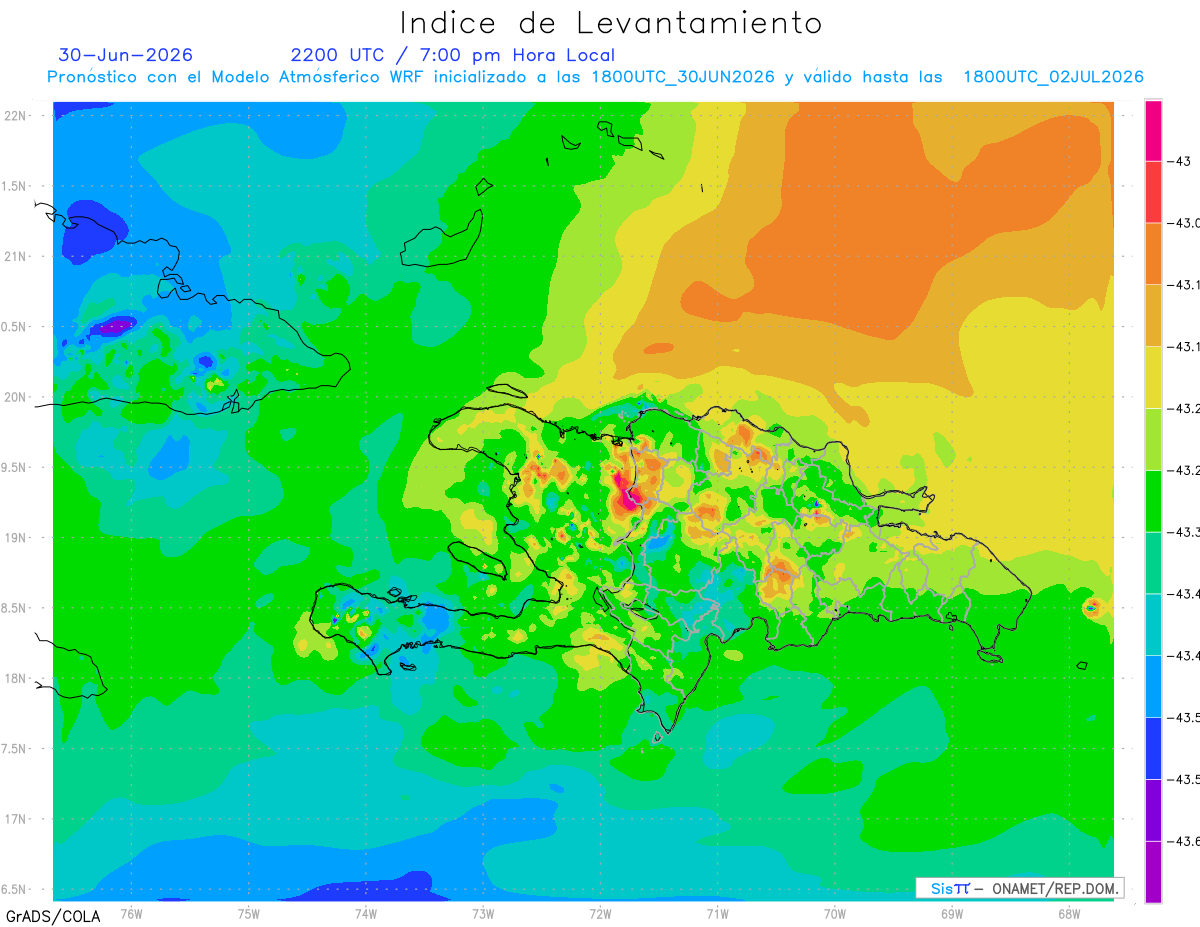Screen dimensions: 1200x927
Task: Click the '70W' longitude label
Action: pyautogui.click(x=835, y=914)
